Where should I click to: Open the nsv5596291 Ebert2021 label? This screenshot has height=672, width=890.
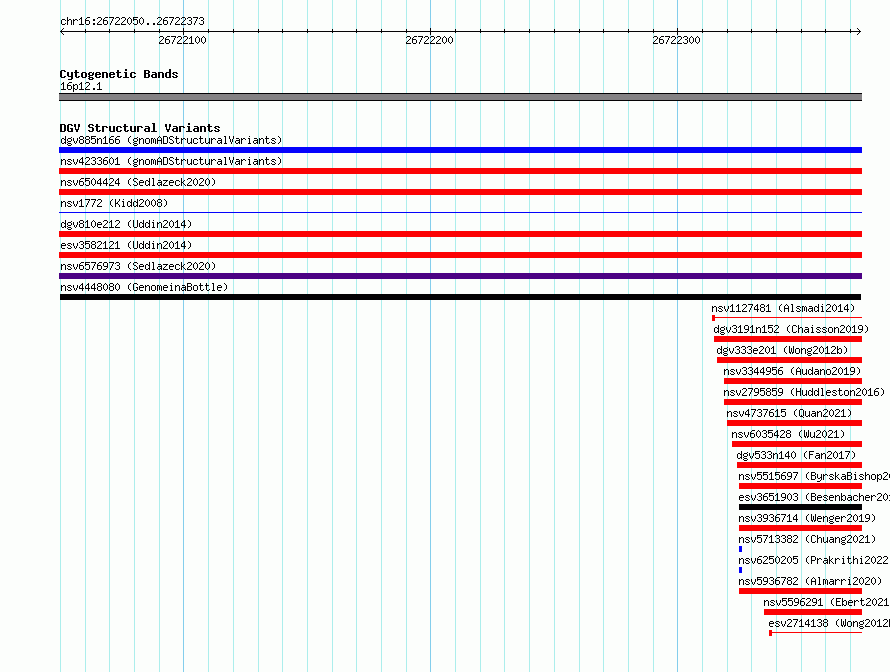tap(826, 602)
